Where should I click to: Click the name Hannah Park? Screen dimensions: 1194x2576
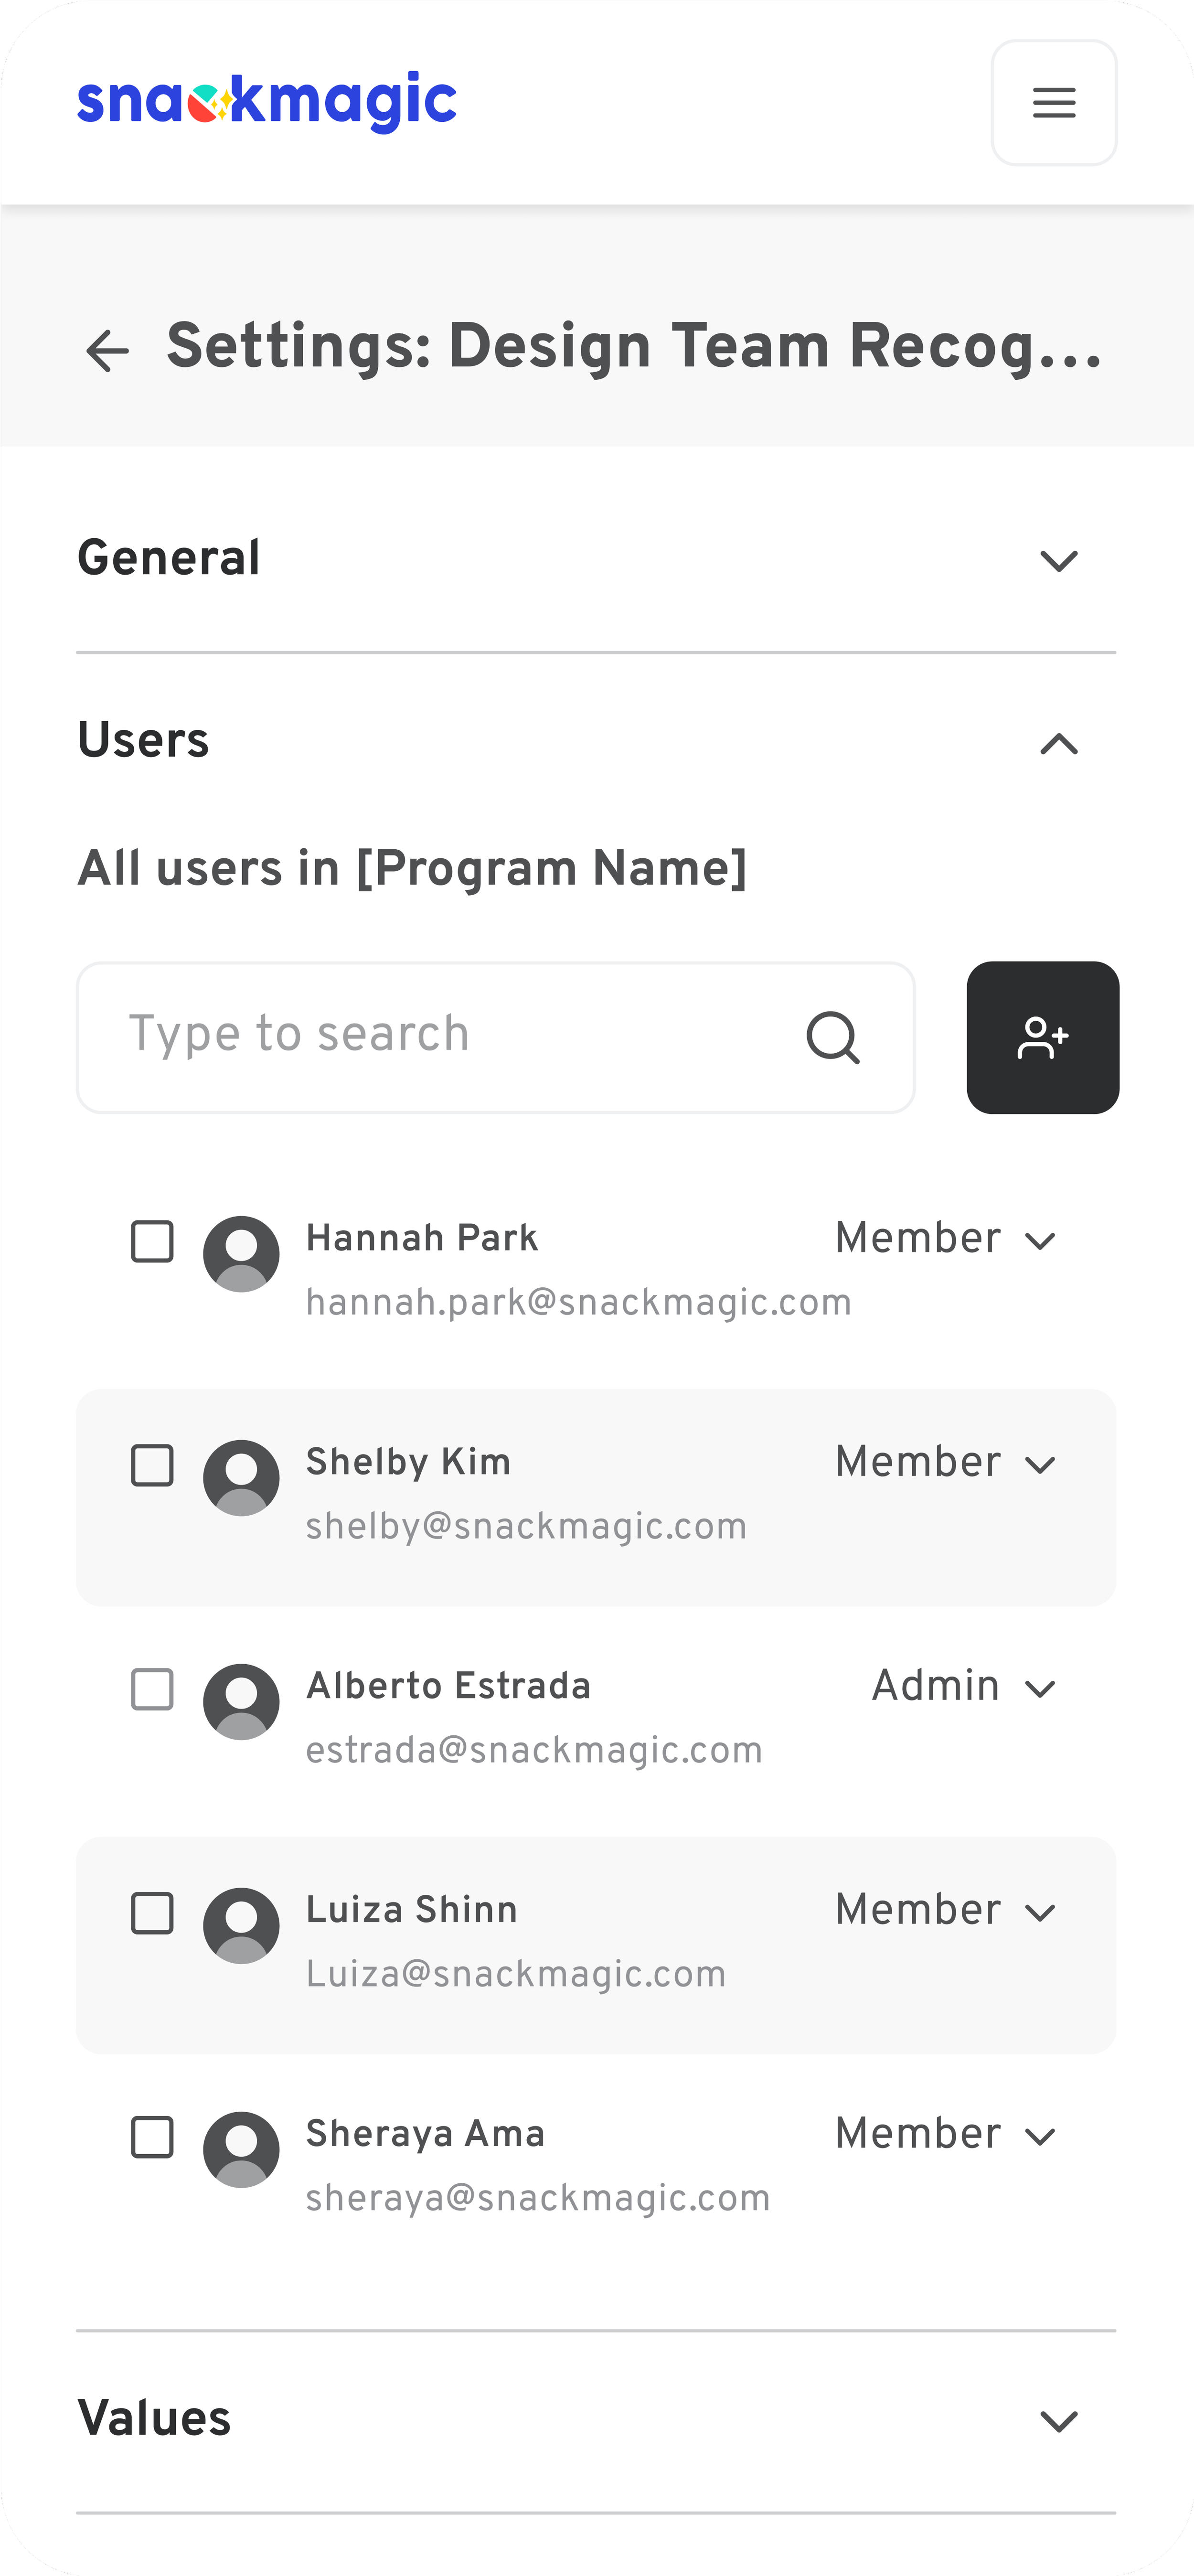click(422, 1238)
